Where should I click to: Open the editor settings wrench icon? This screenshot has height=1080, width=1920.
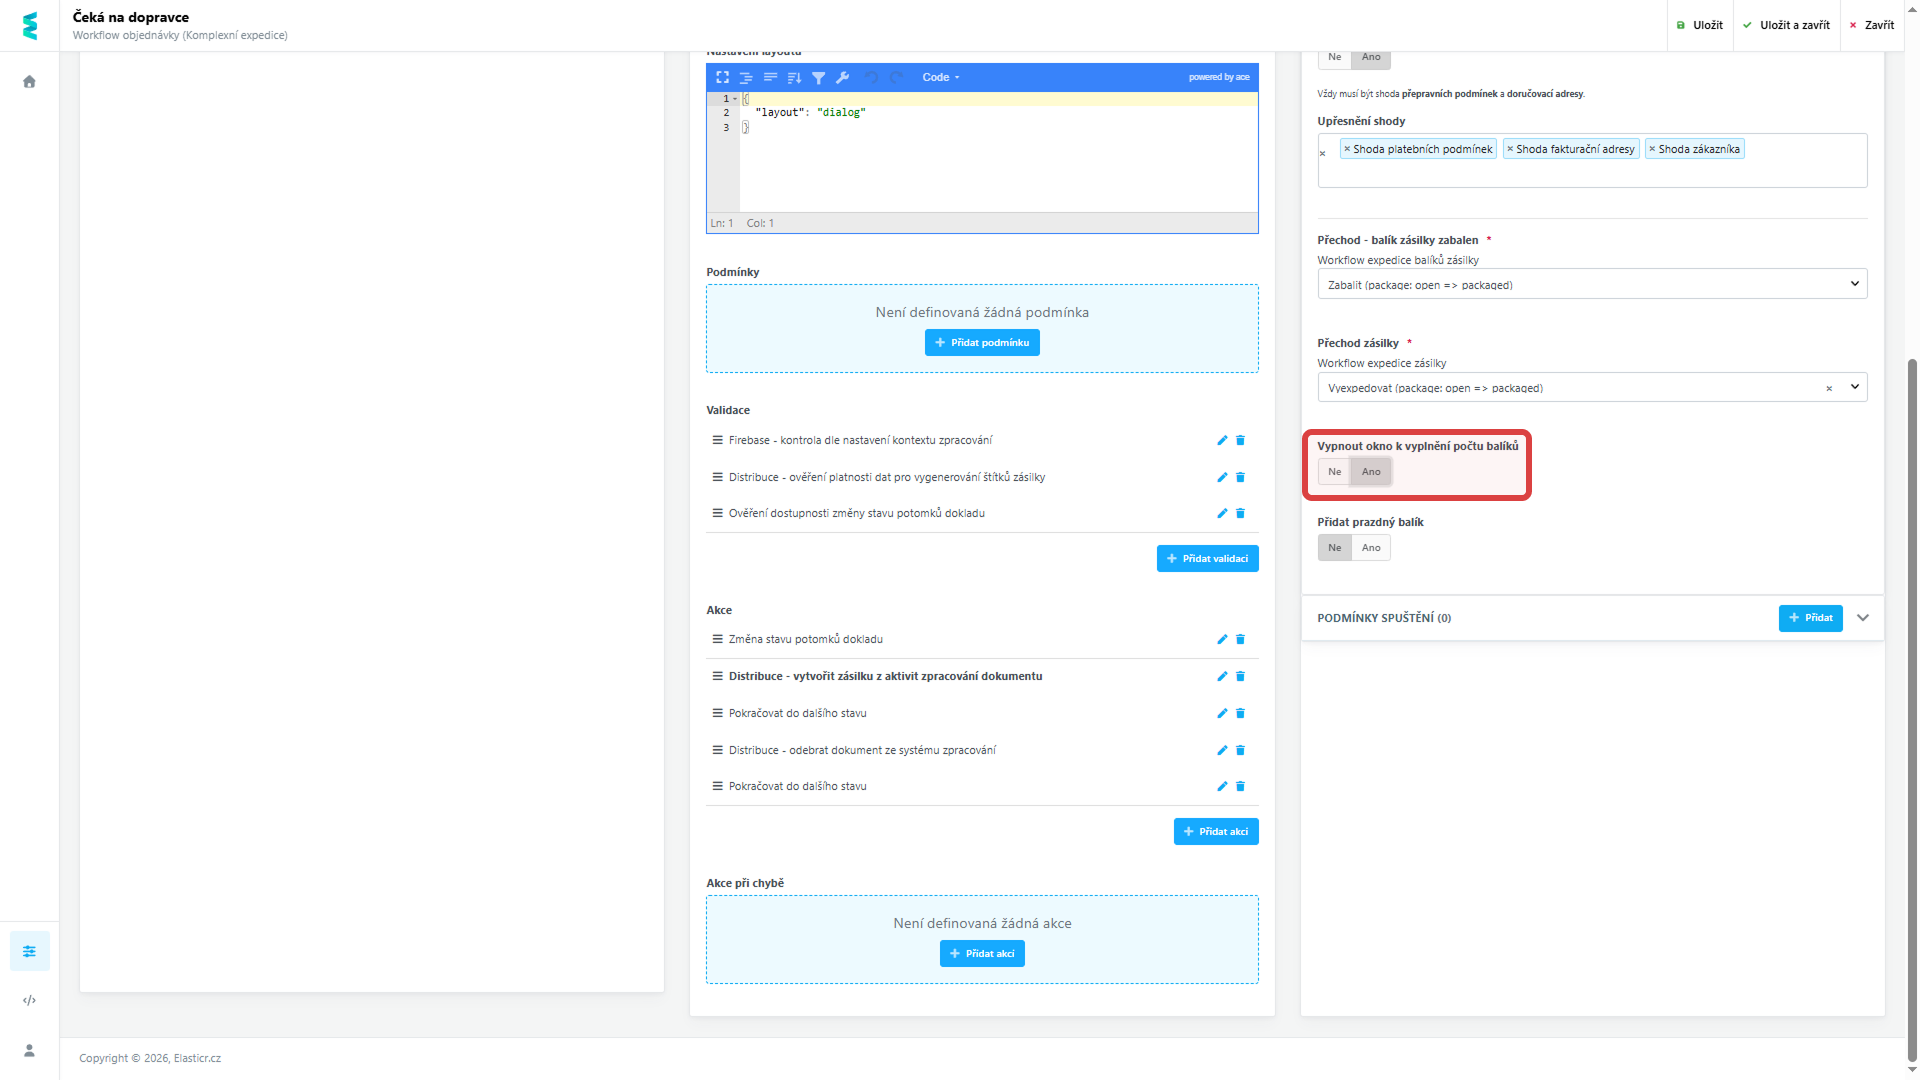click(x=843, y=77)
